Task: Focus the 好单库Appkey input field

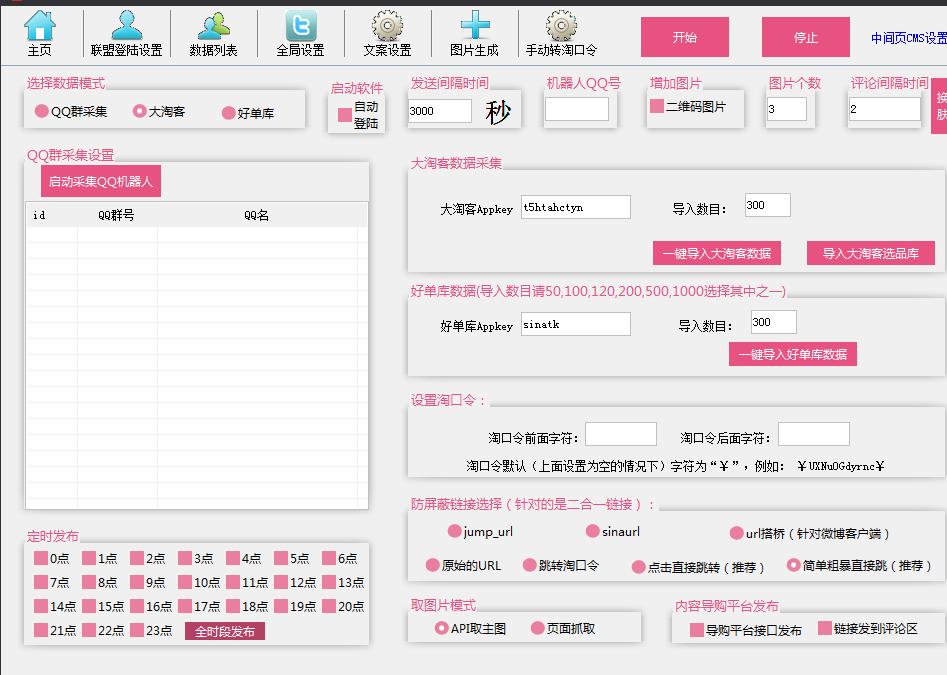Action: coord(576,324)
